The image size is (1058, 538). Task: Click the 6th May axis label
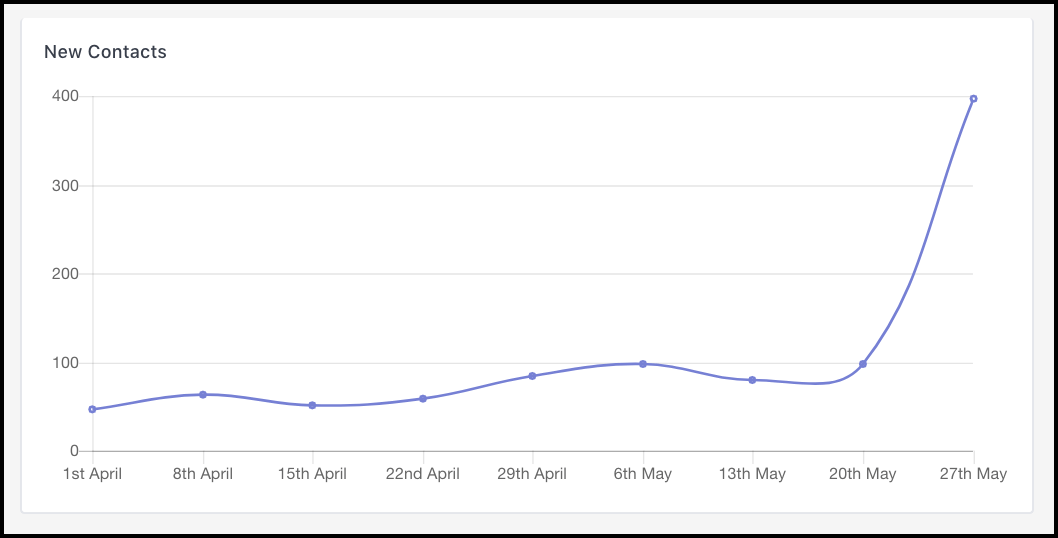643,474
